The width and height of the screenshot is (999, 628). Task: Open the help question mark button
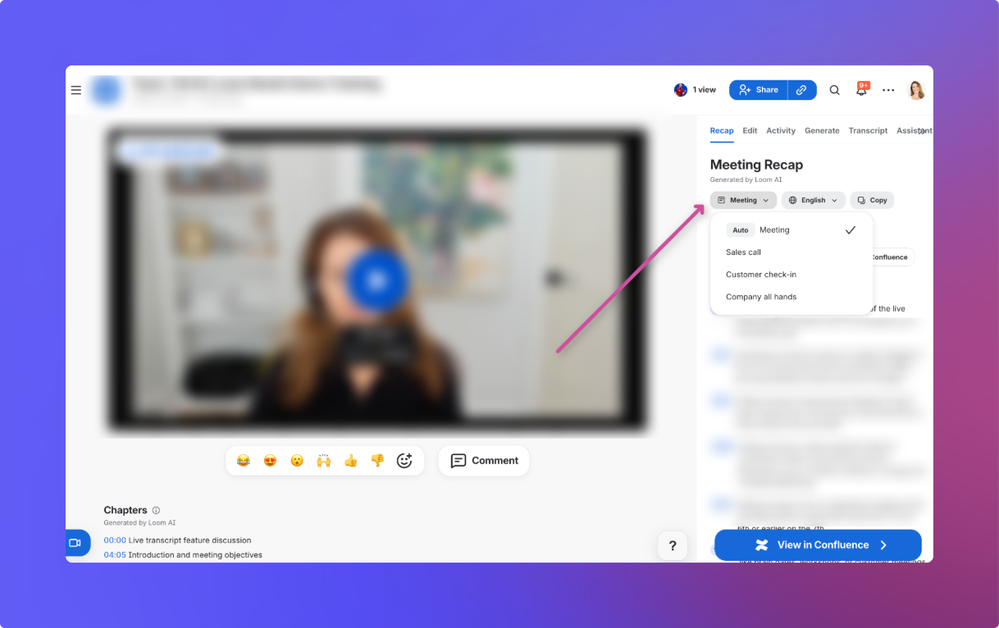coord(672,546)
